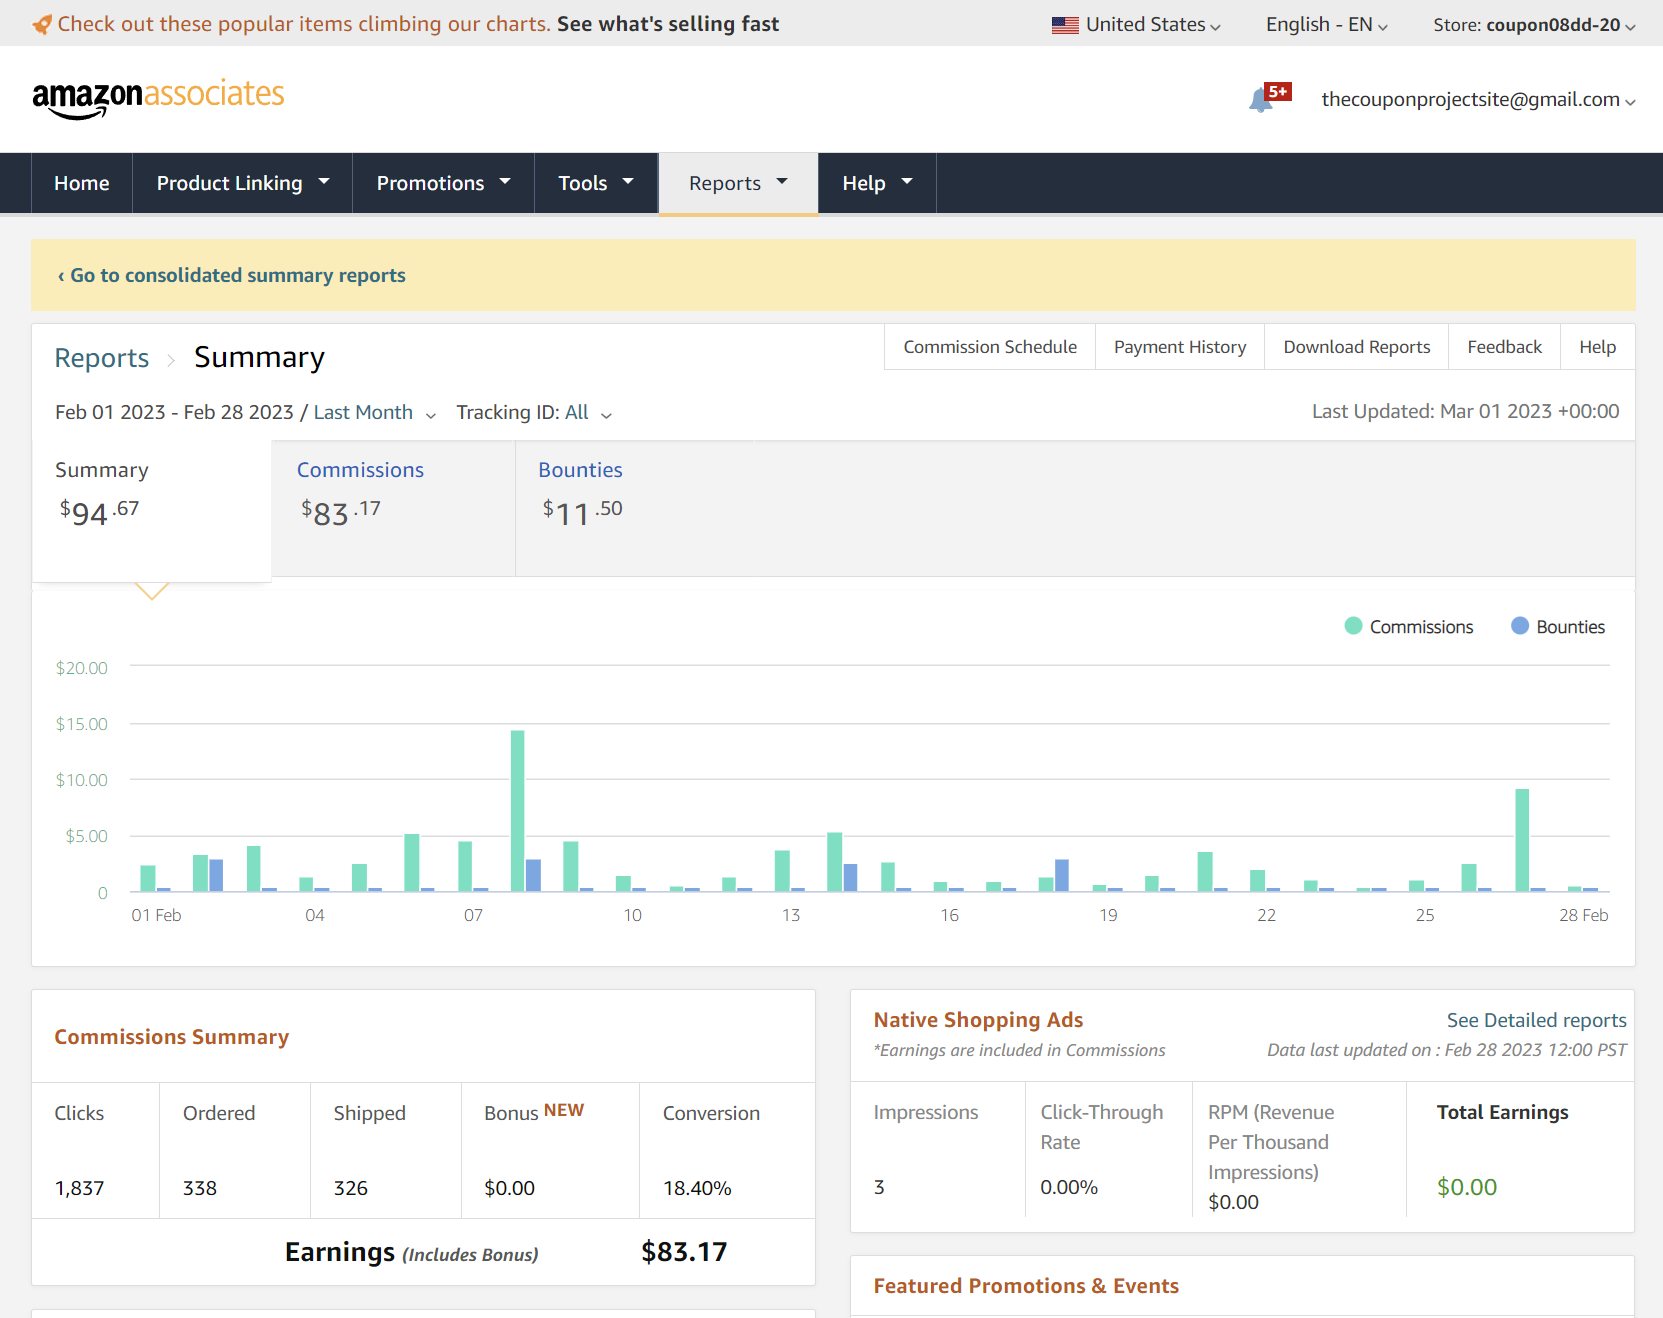Click the 28 Feb axis label
Viewport: 1663px width, 1318px height.
point(1583,915)
